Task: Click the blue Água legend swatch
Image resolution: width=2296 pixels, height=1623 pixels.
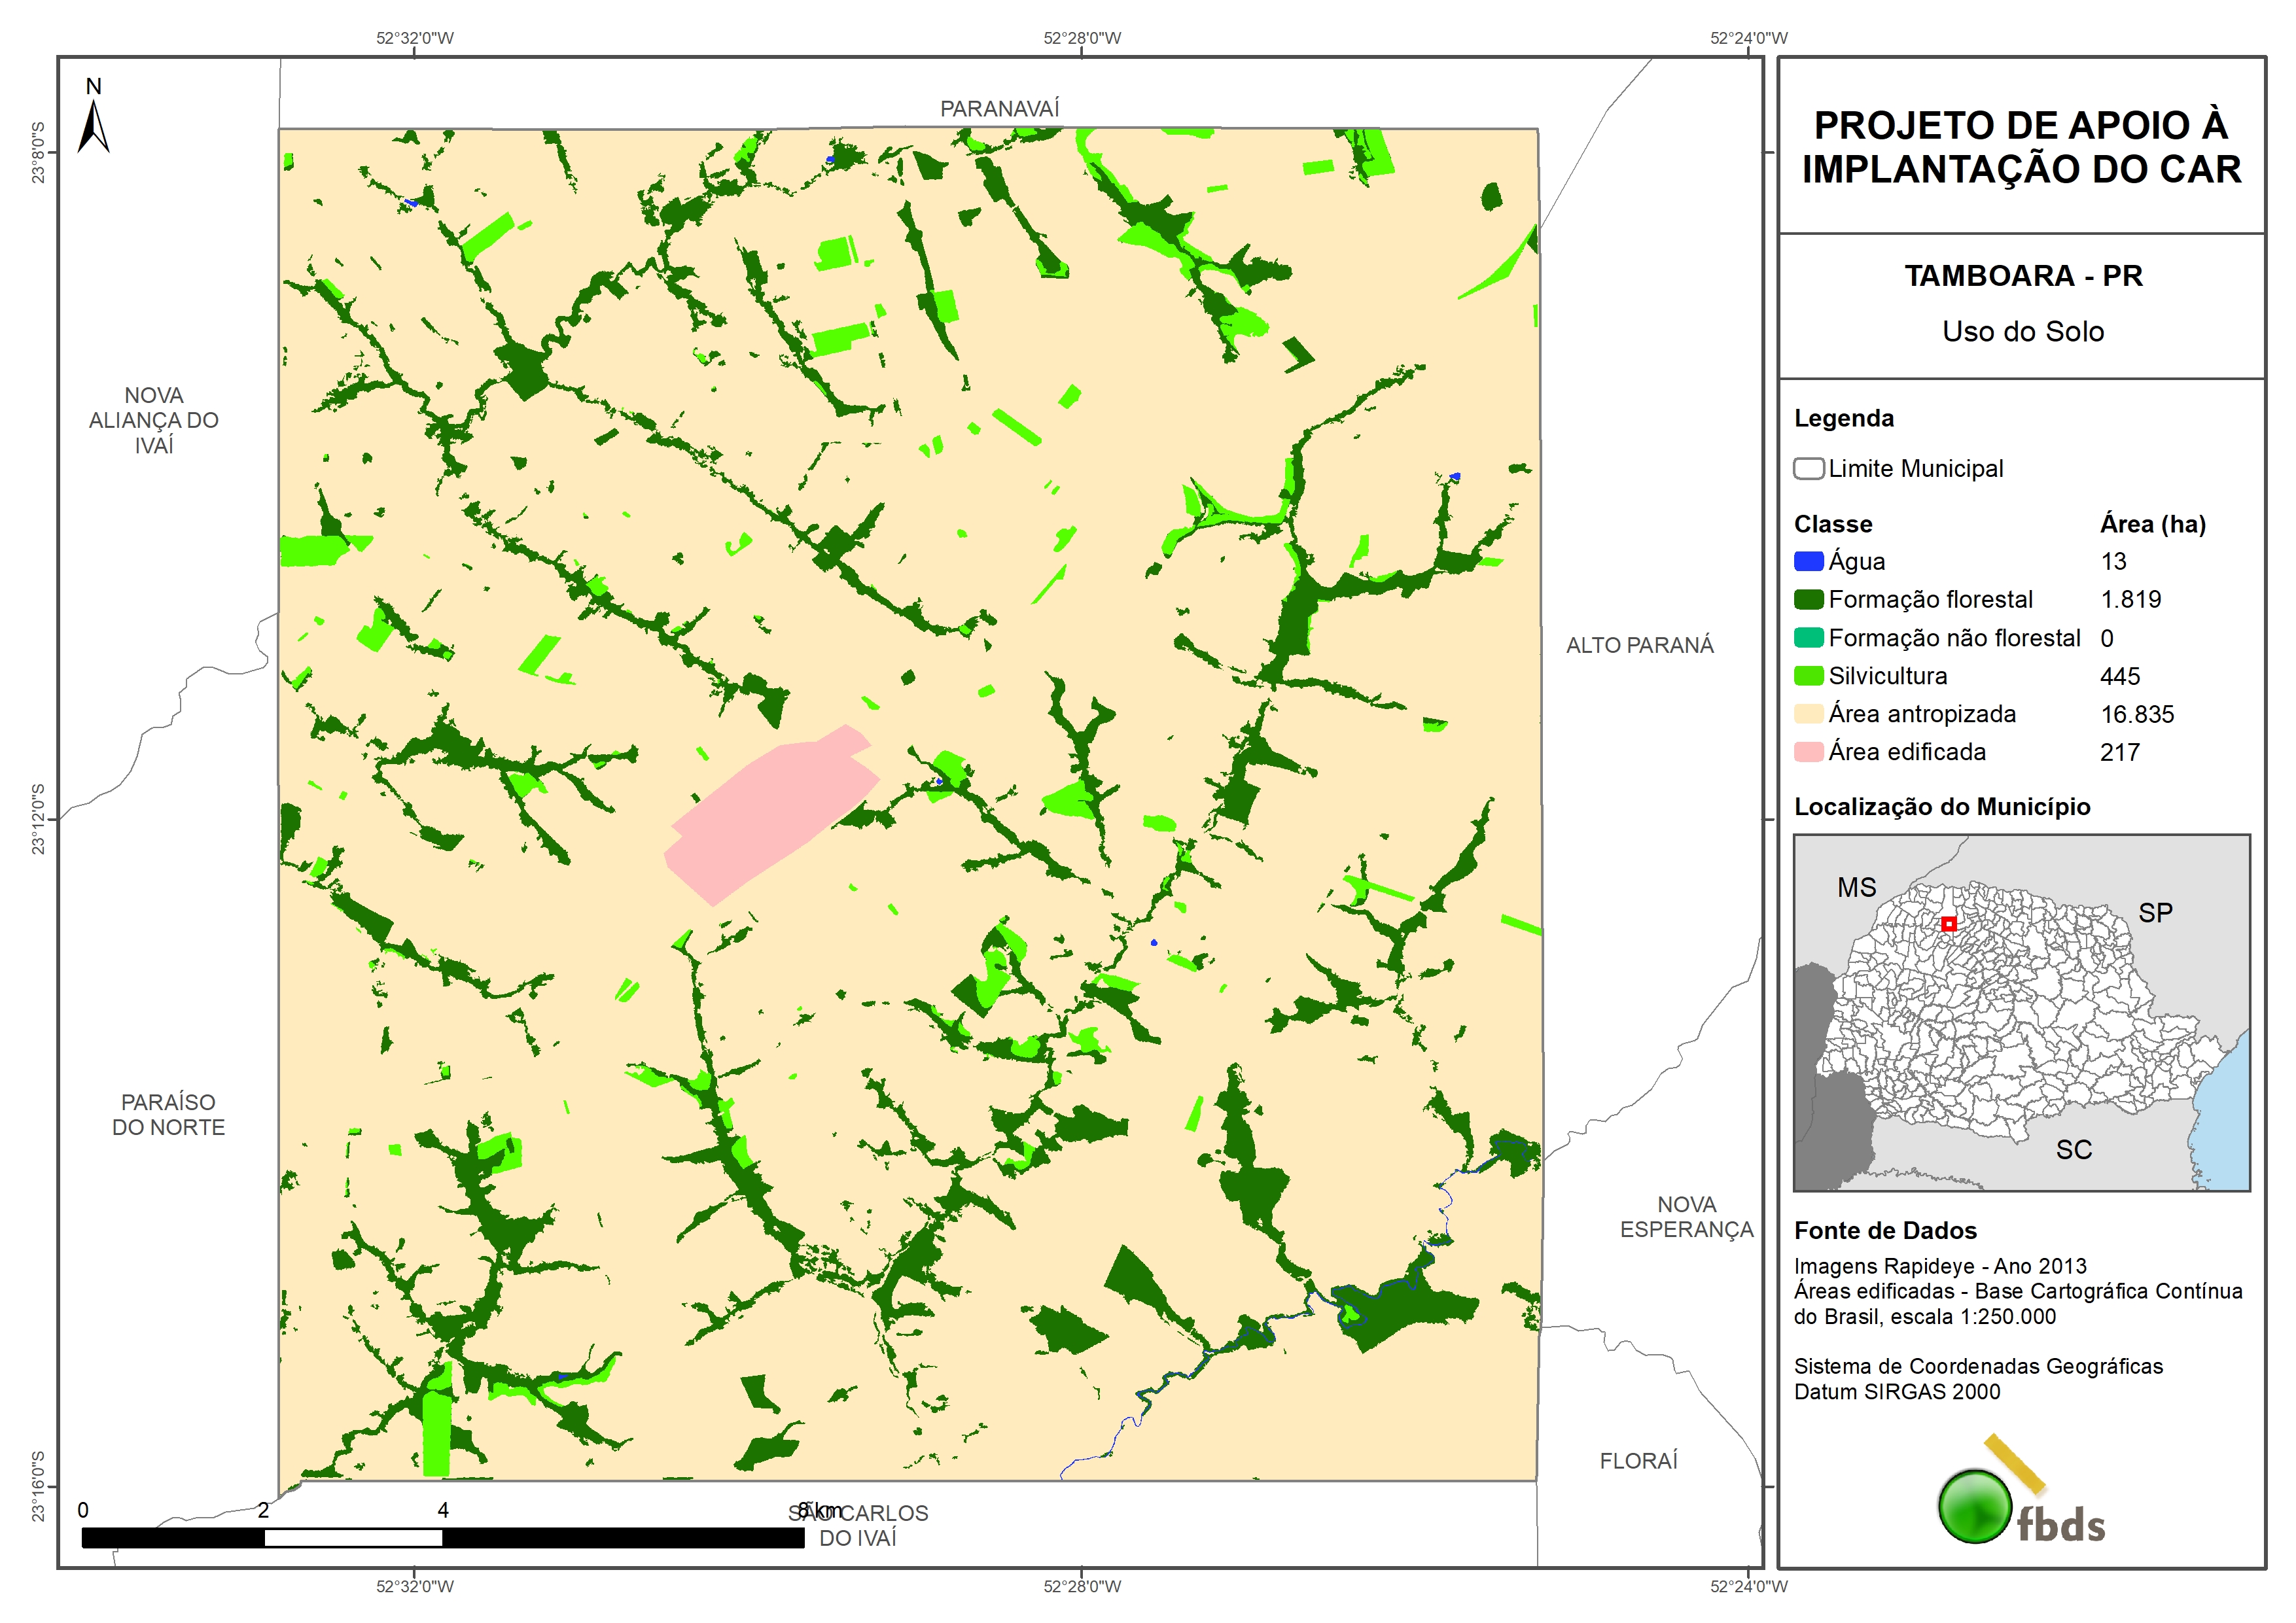Action: pyautogui.click(x=1808, y=562)
